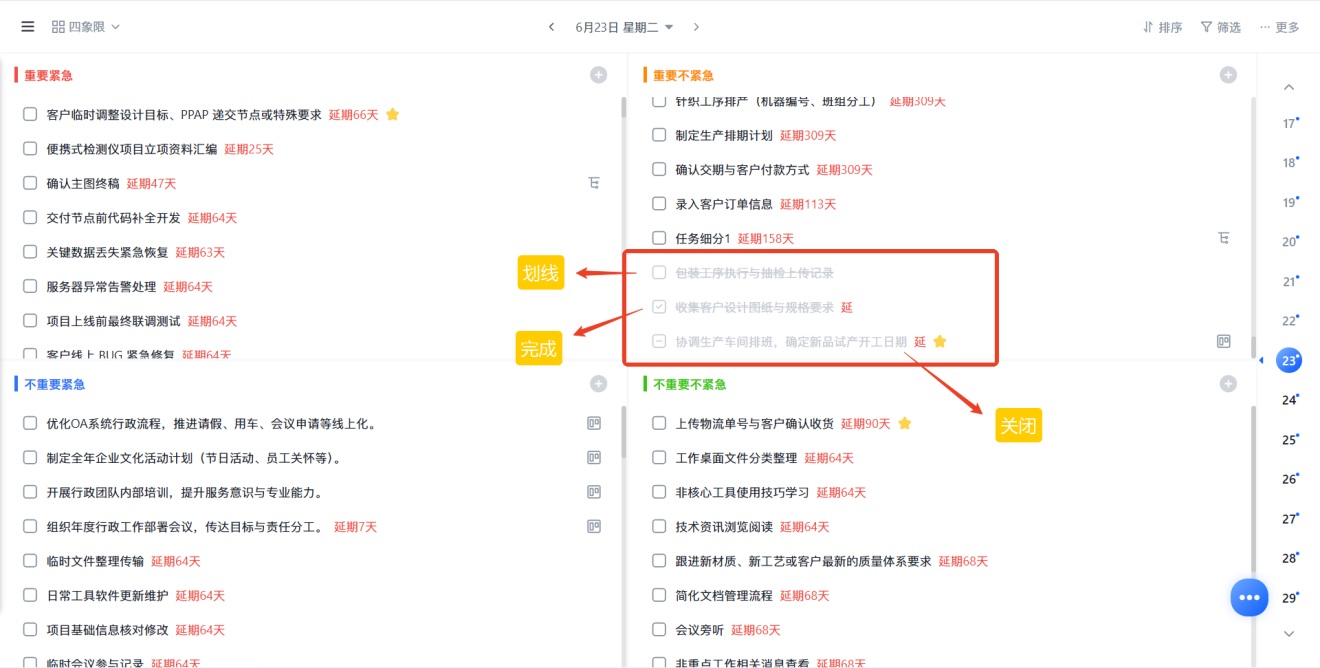Check off 跟进新材质、新工艺 task
1320x668 pixels.
(x=659, y=561)
